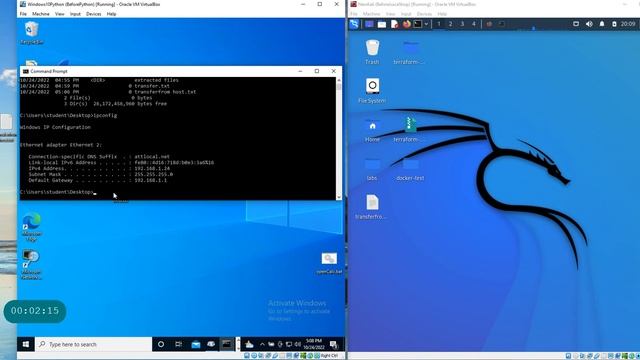Click the Windows tray network icon
The width and height of the screenshot is (640, 360).
(289, 344)
